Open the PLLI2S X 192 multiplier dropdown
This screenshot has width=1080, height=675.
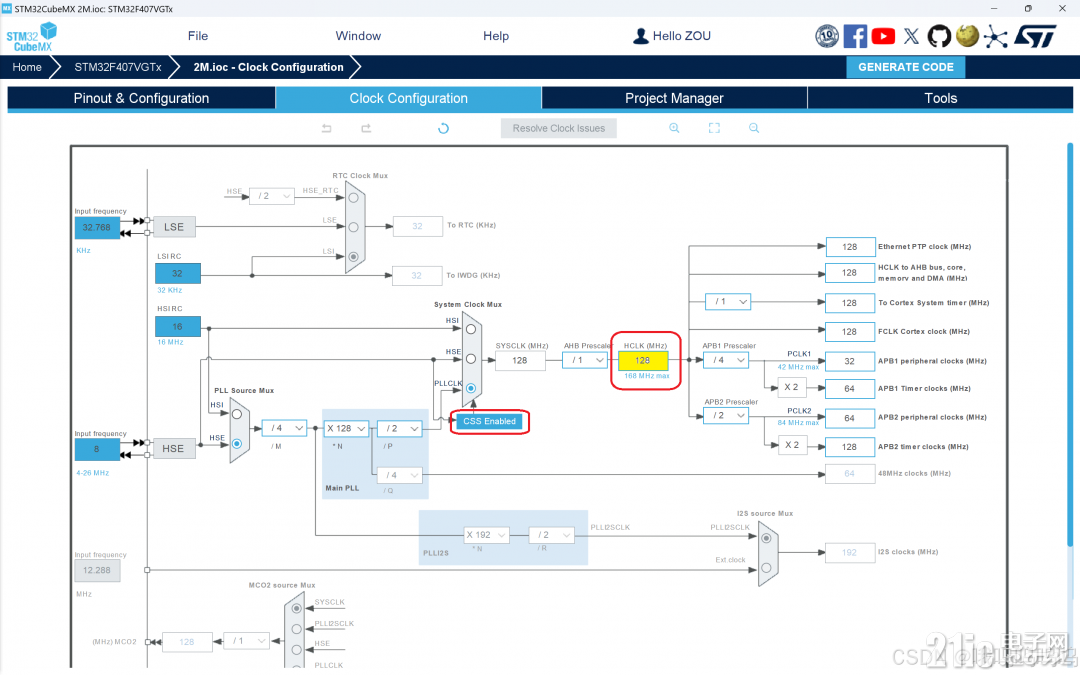coord(487,535)
